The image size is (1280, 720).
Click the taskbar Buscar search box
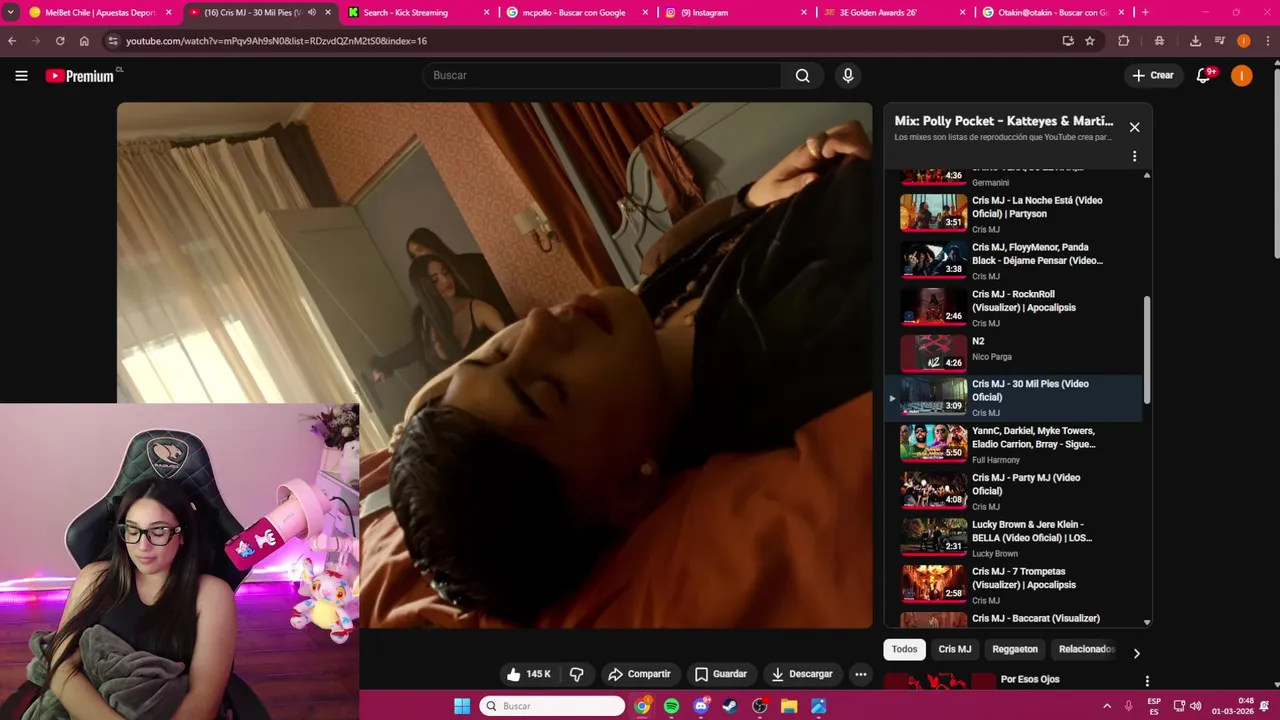(552, 706)
